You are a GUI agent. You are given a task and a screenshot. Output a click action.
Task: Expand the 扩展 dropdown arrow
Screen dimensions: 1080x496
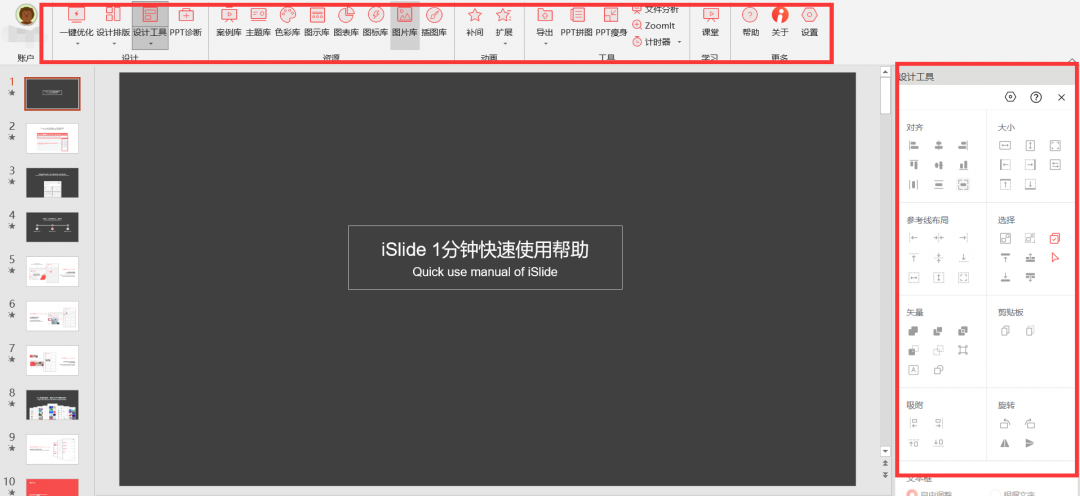point(504,45)
